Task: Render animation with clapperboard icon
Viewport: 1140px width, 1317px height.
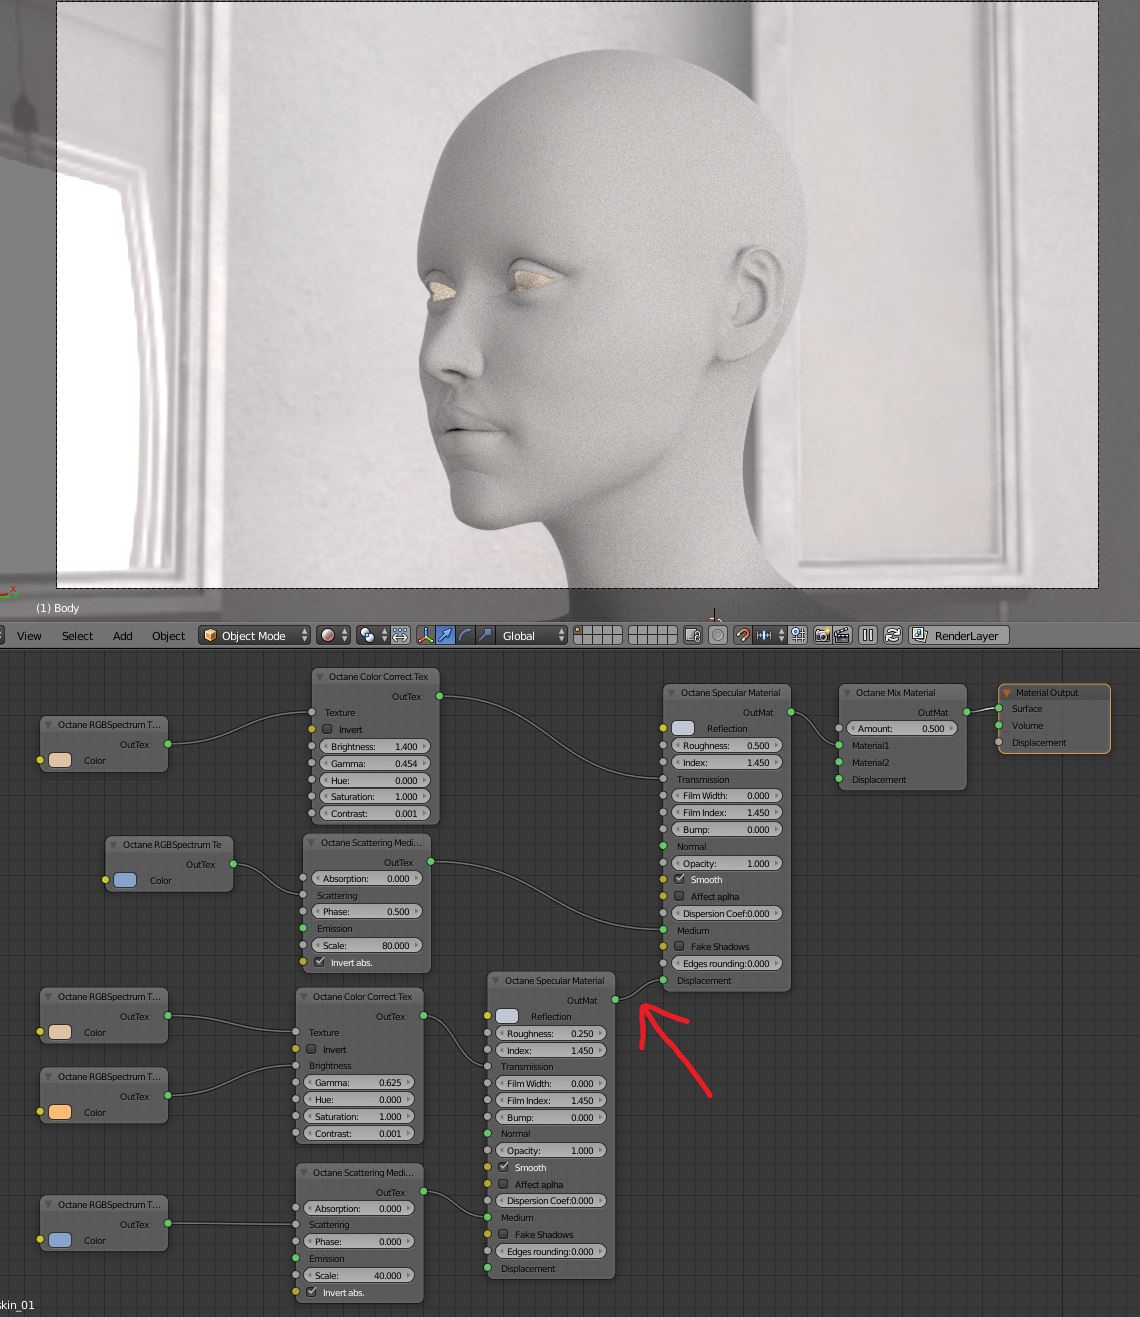Action: click(842, 635)
